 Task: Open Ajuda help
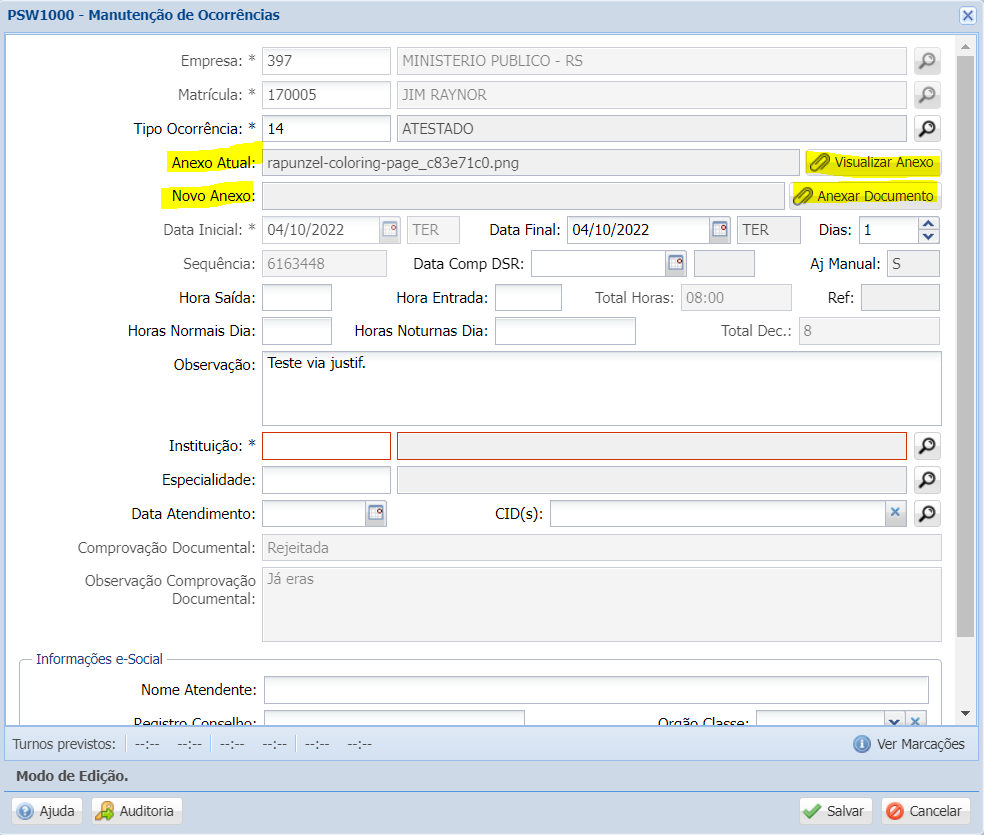[x=47, y=811]
